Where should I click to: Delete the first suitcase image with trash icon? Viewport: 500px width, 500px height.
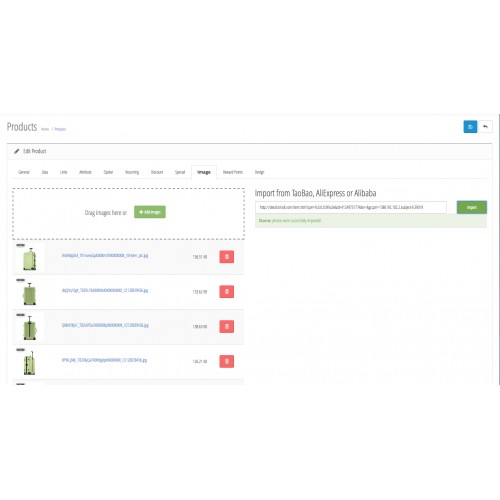tap(227, 257)
